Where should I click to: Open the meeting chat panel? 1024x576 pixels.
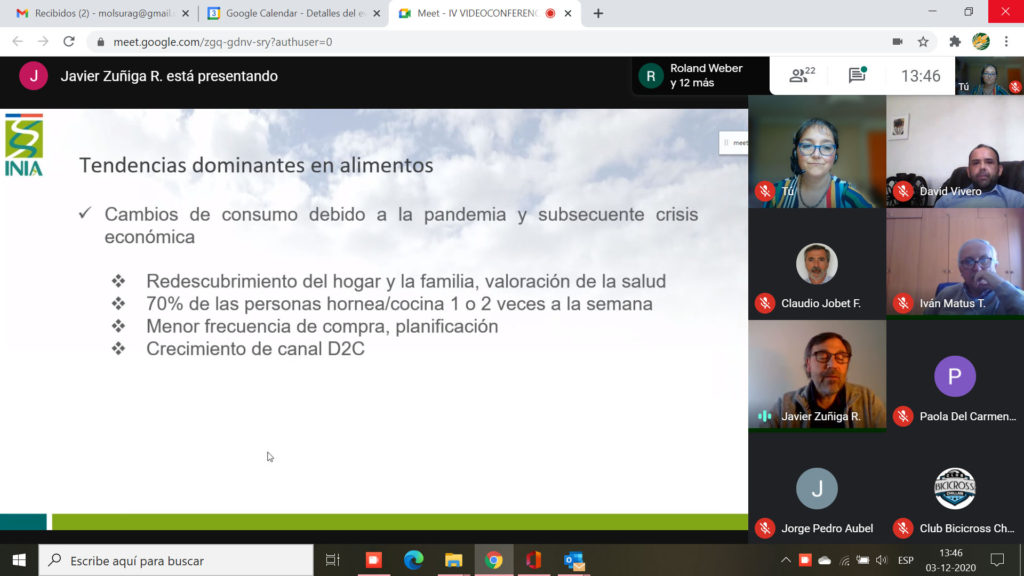[857, 75]
